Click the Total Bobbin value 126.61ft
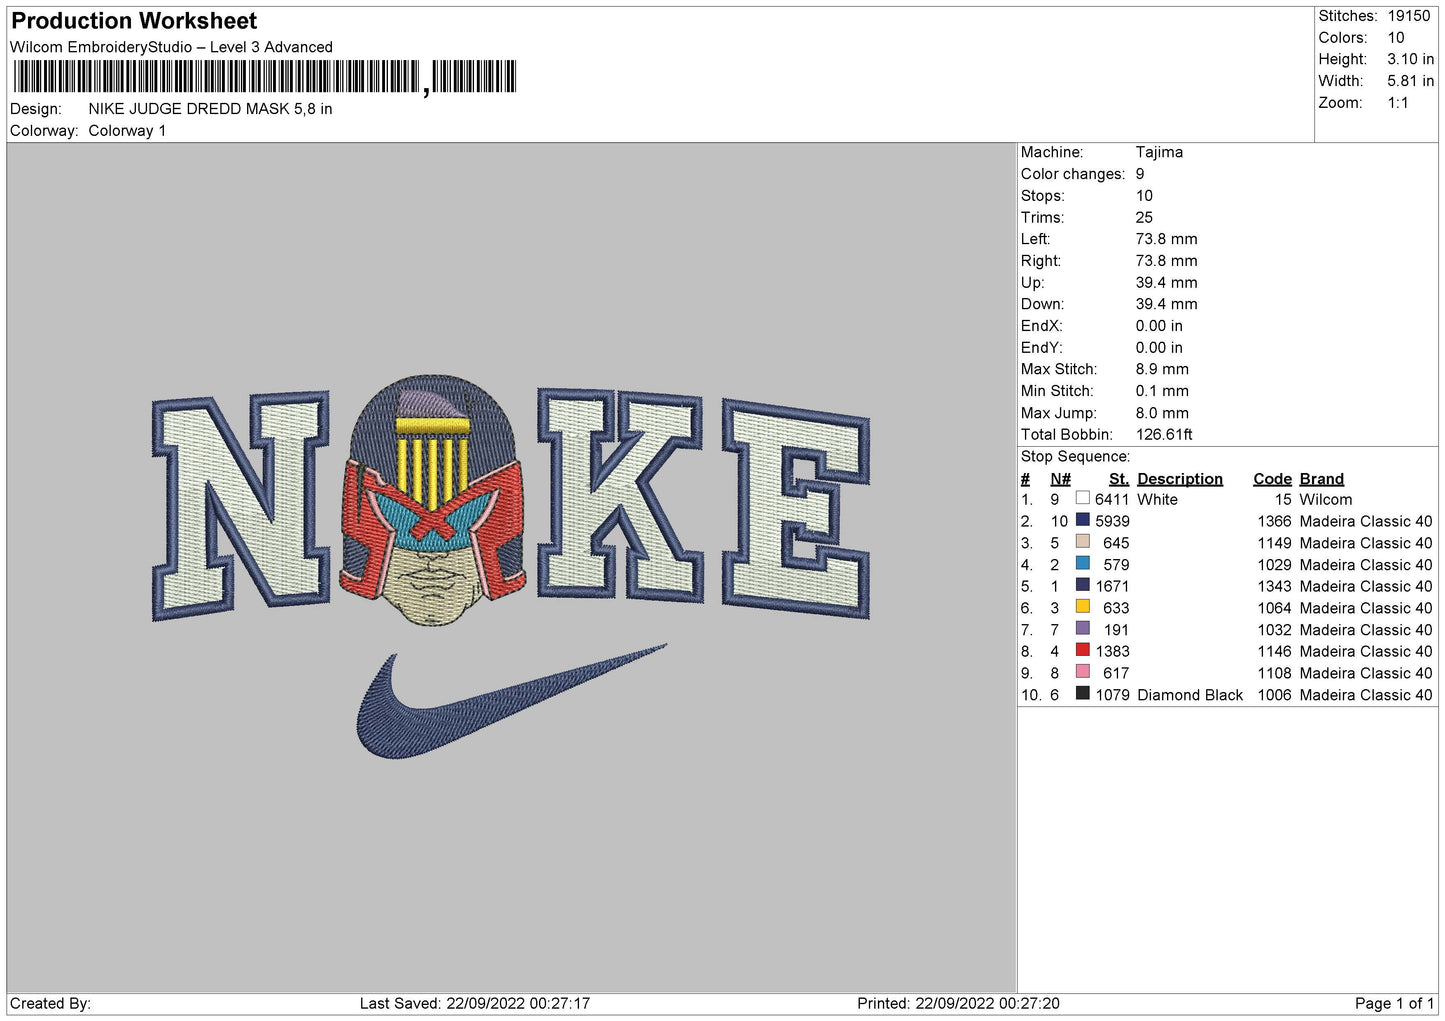The width and height of the screenshot is (1445, 1021). coord(1164,435)
